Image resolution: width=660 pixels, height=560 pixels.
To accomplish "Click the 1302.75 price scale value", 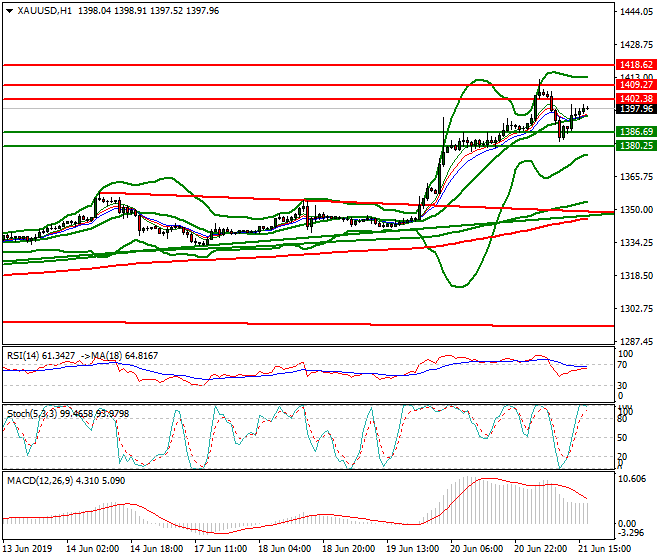I will [637, 309].
